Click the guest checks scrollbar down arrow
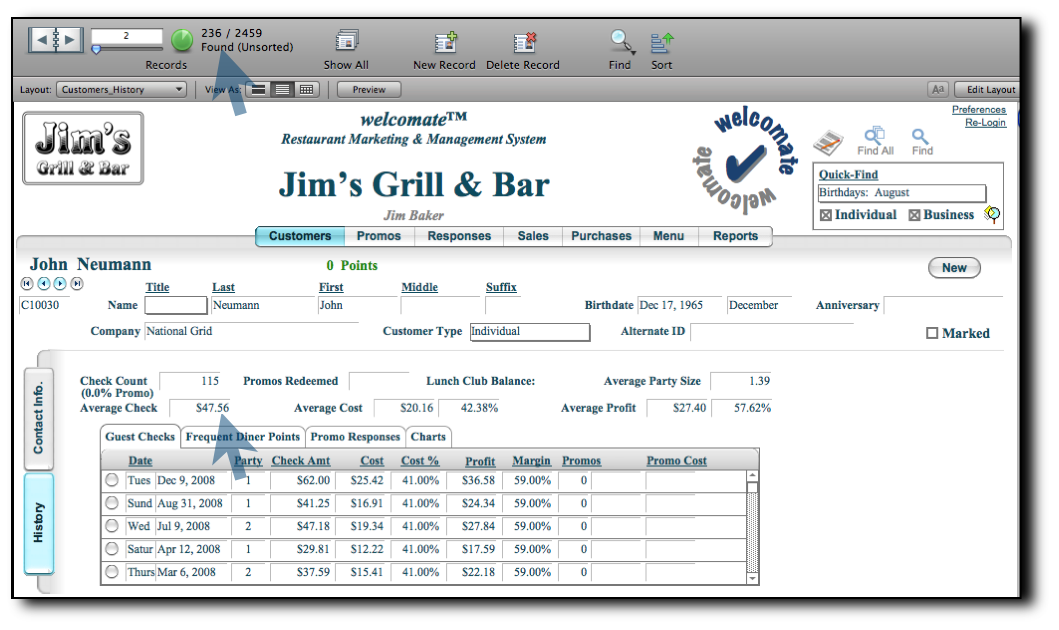Screen dimensions: 1059x630 752,578
